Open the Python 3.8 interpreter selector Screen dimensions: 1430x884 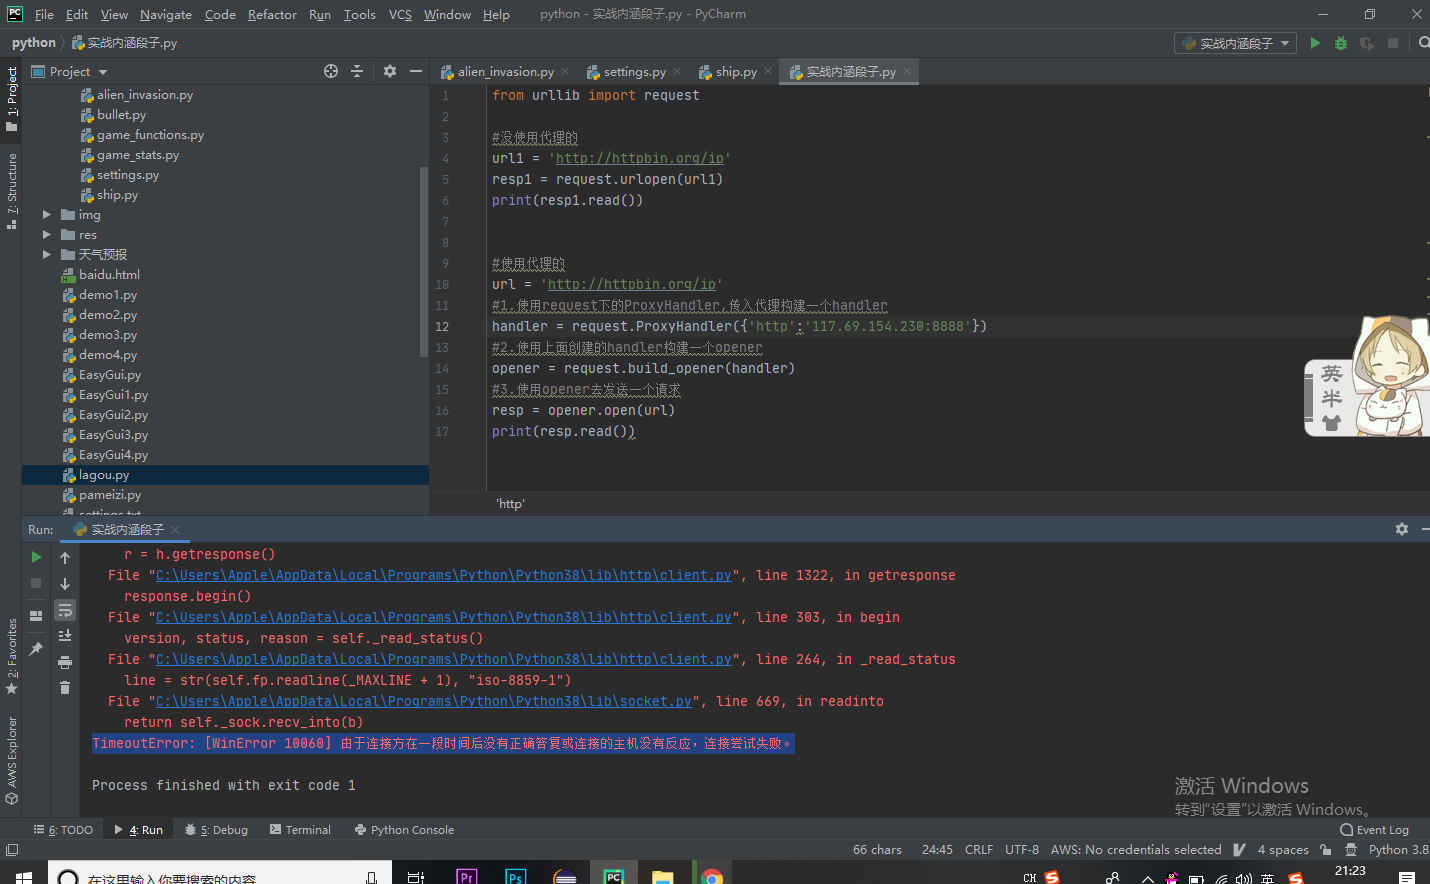(1398, 850)
